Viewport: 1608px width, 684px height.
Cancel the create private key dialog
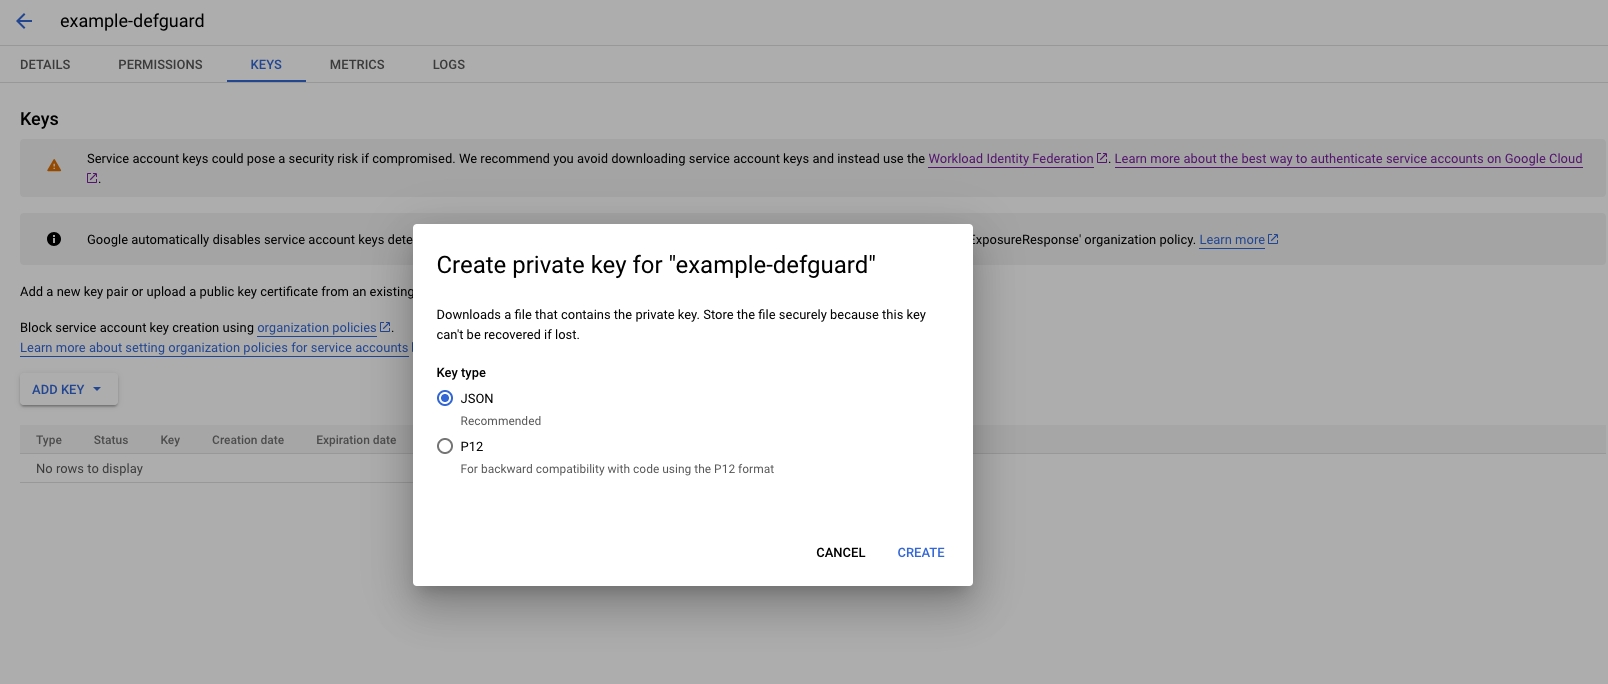coord(840,552)
